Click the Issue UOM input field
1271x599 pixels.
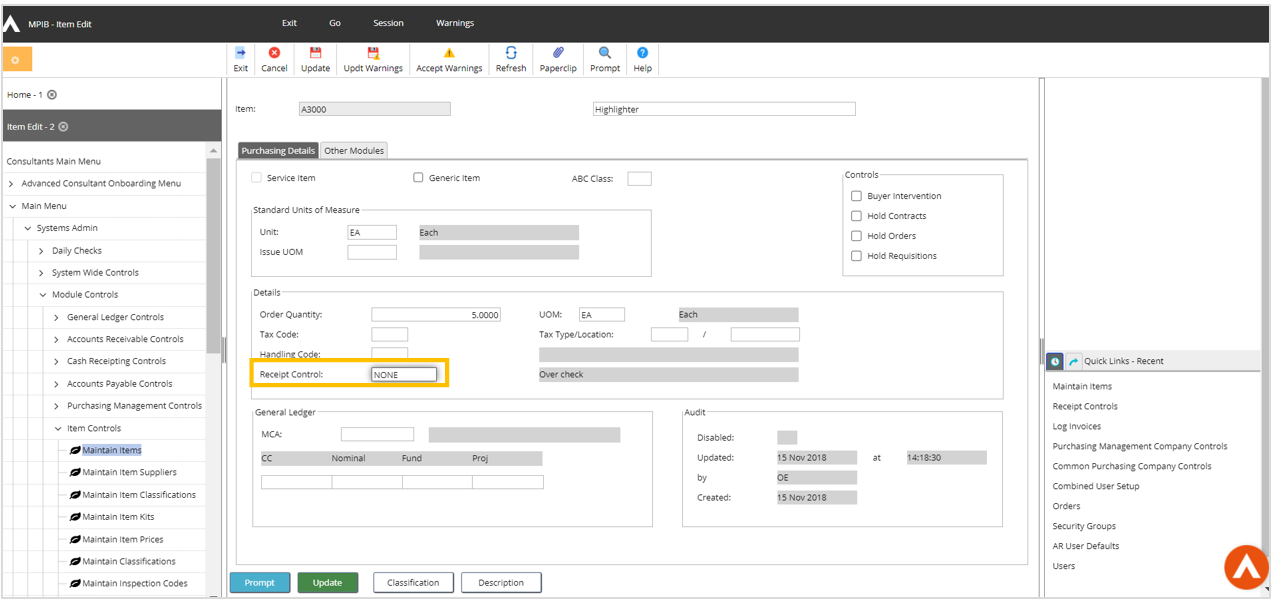[372, 252]
